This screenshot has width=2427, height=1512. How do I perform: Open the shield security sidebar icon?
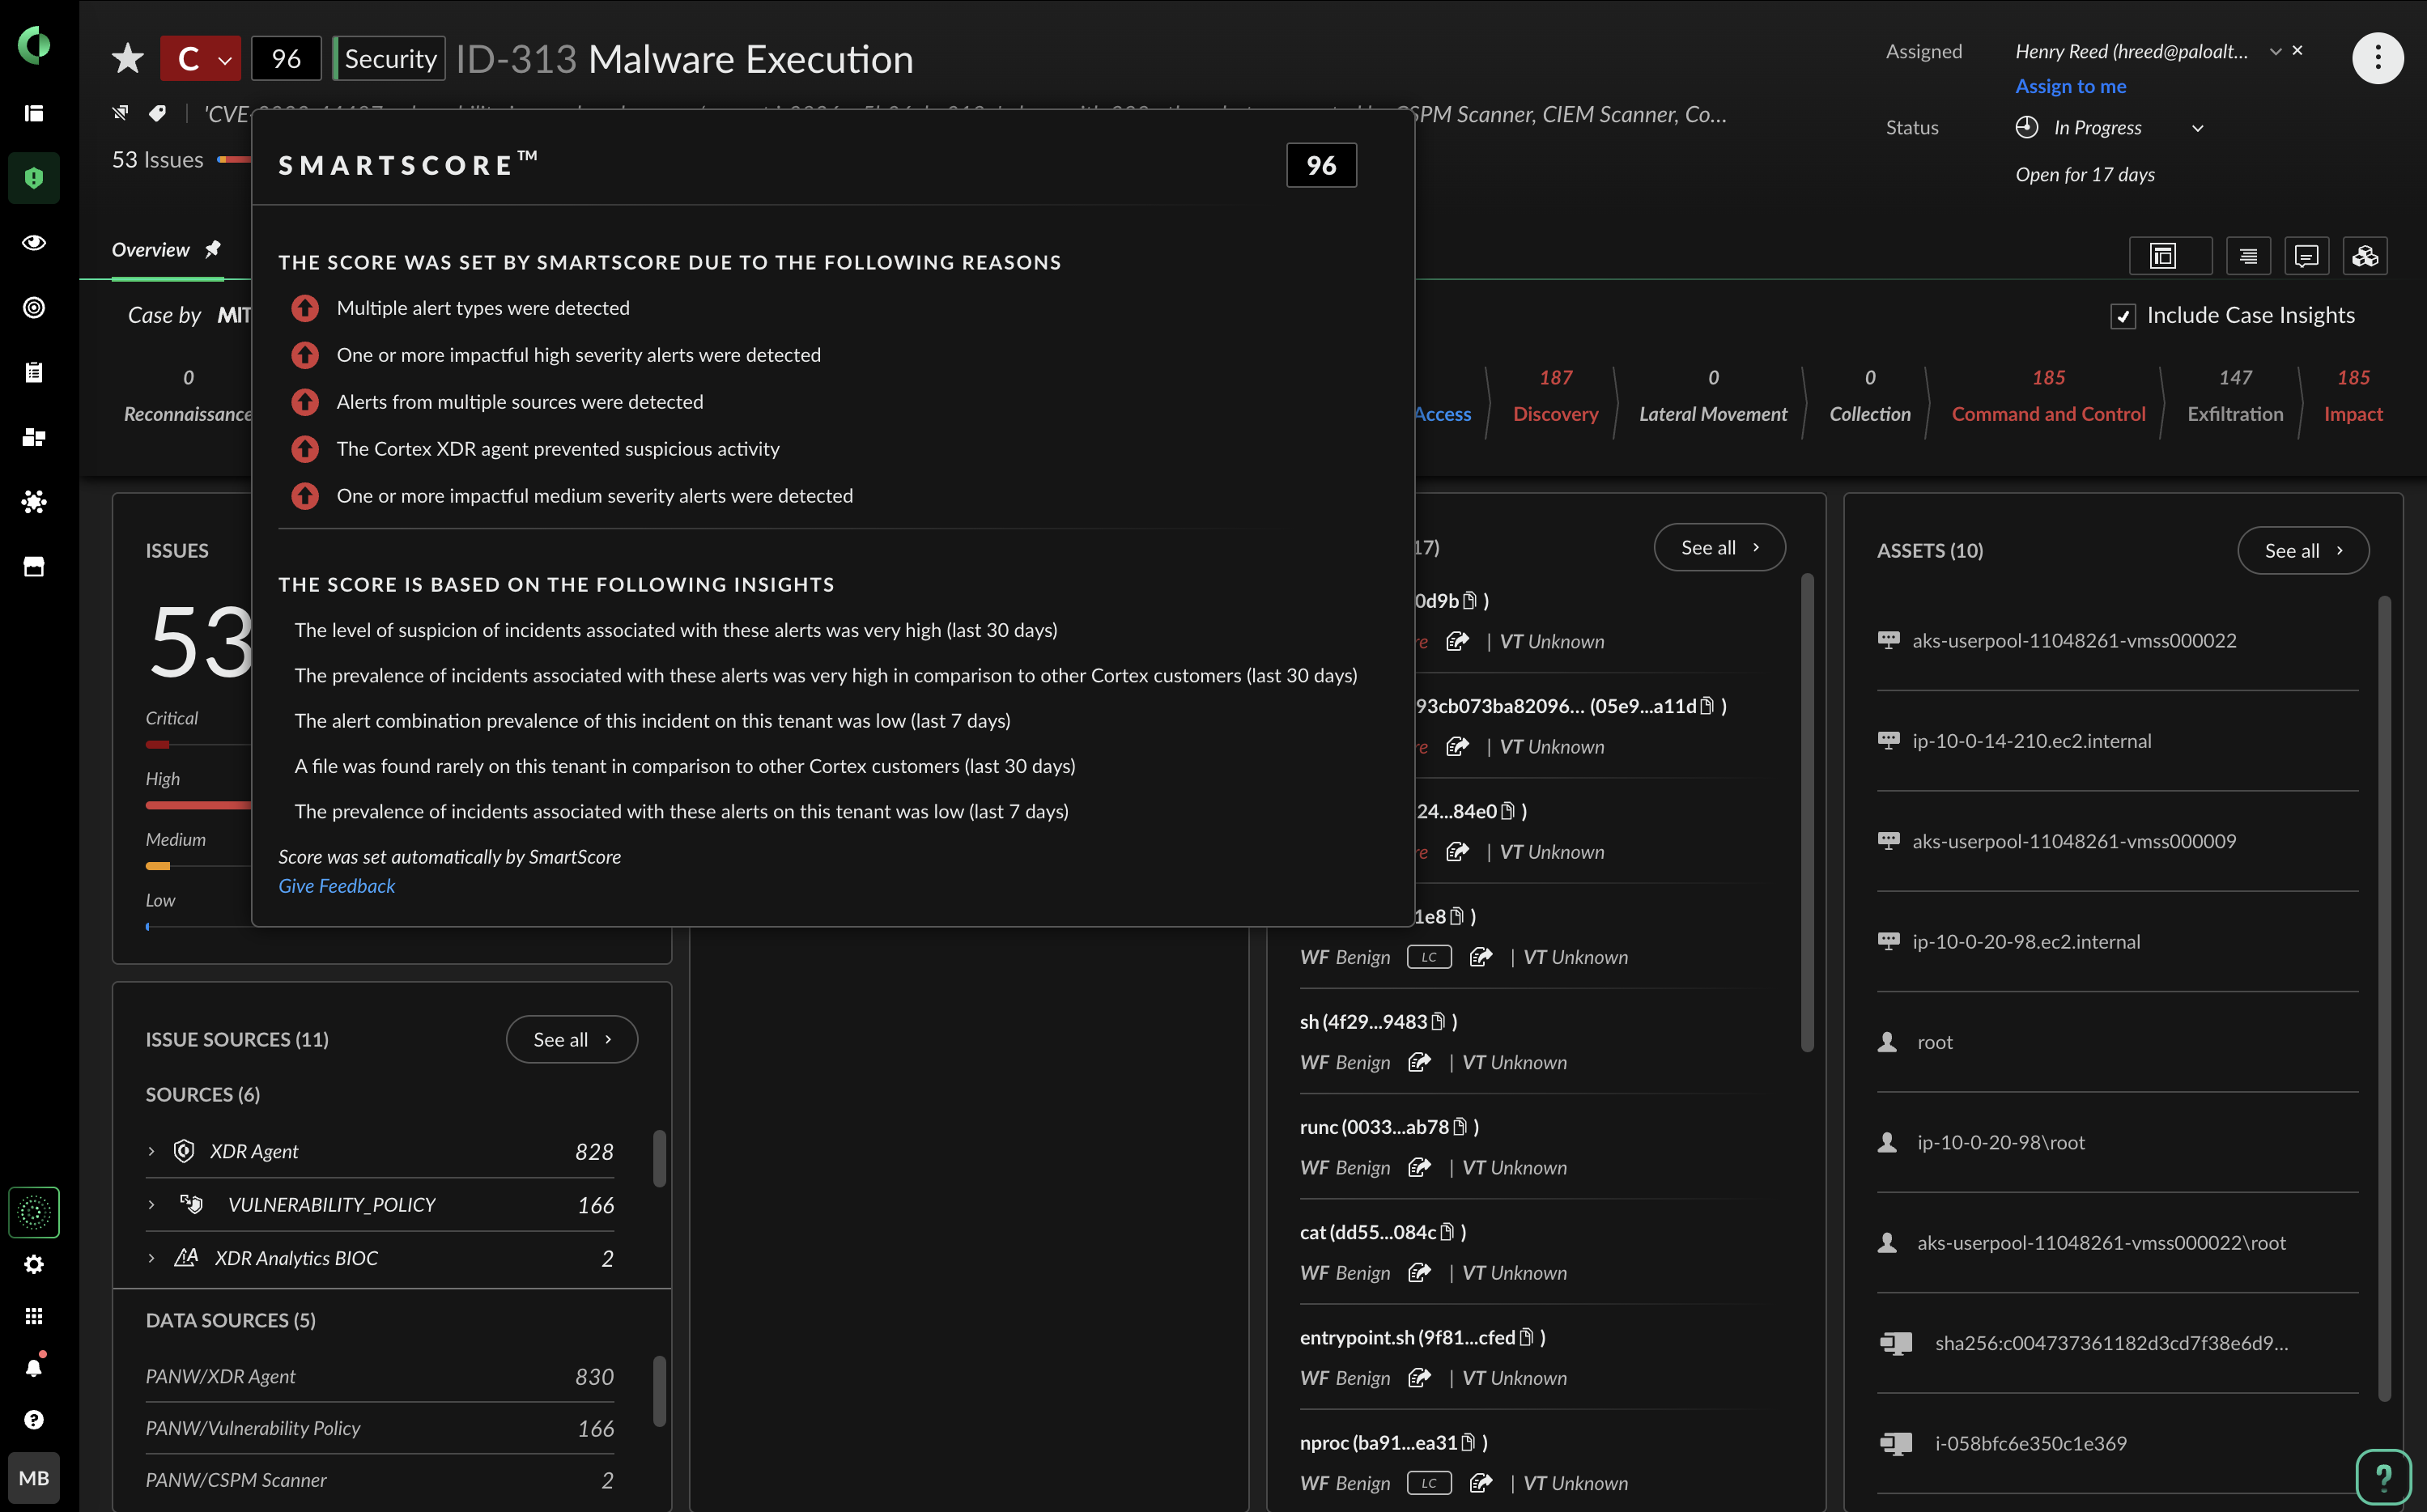[34, 178]
